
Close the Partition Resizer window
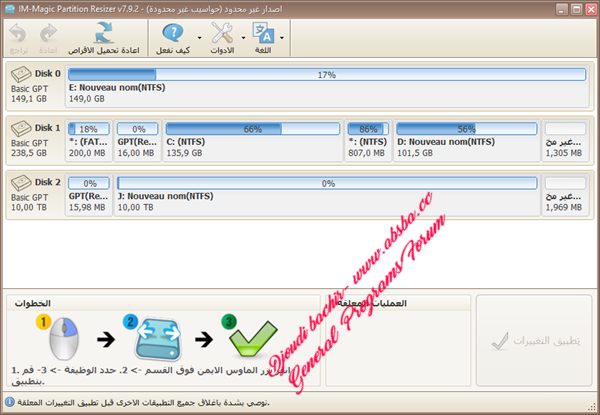pyautogui.click(x=591, y=9)
